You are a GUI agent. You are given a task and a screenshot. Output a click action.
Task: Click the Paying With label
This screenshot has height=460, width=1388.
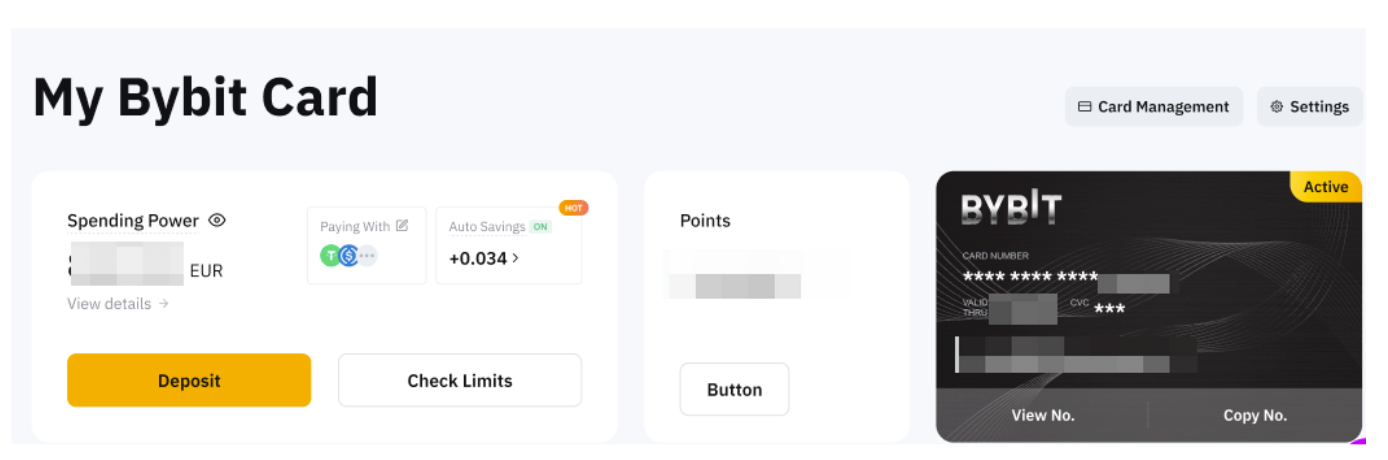(x=355, y=227)
